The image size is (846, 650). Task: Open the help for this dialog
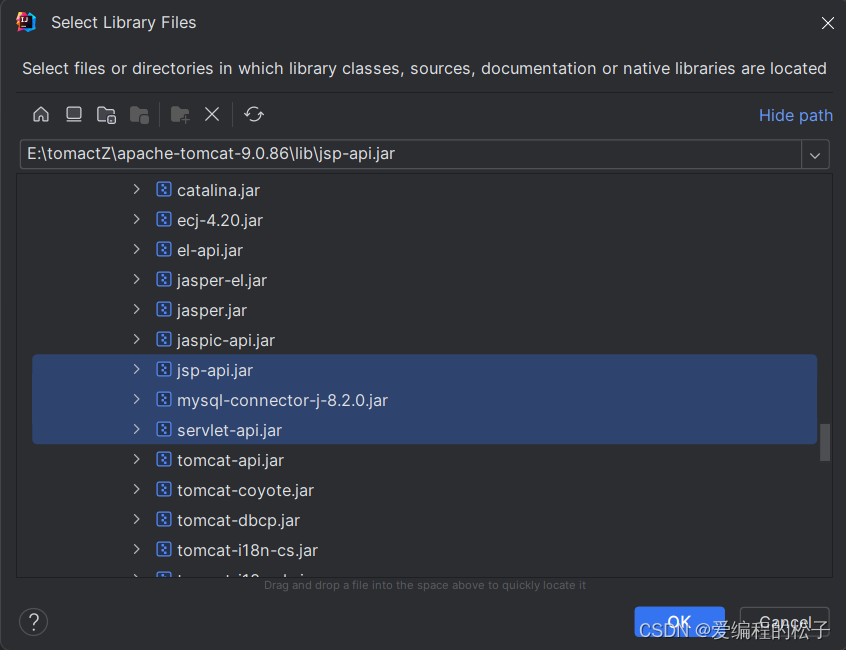point(33,621)
